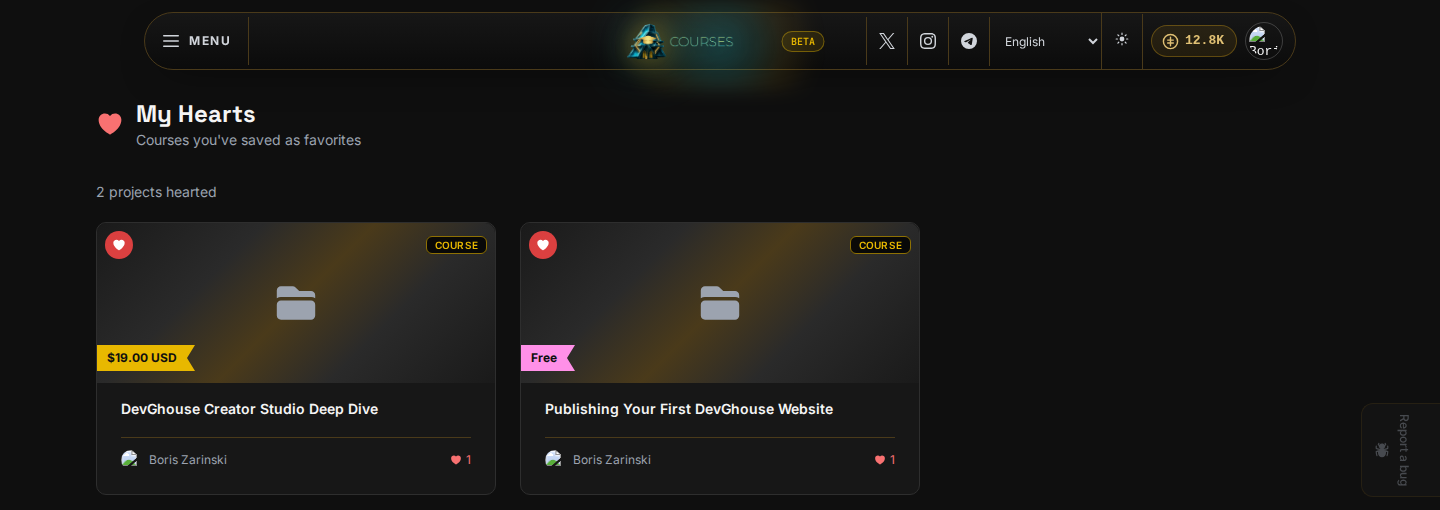
Task: Open Publishing Your First DevGhouse Website title
Action: [x=689, y=409]
